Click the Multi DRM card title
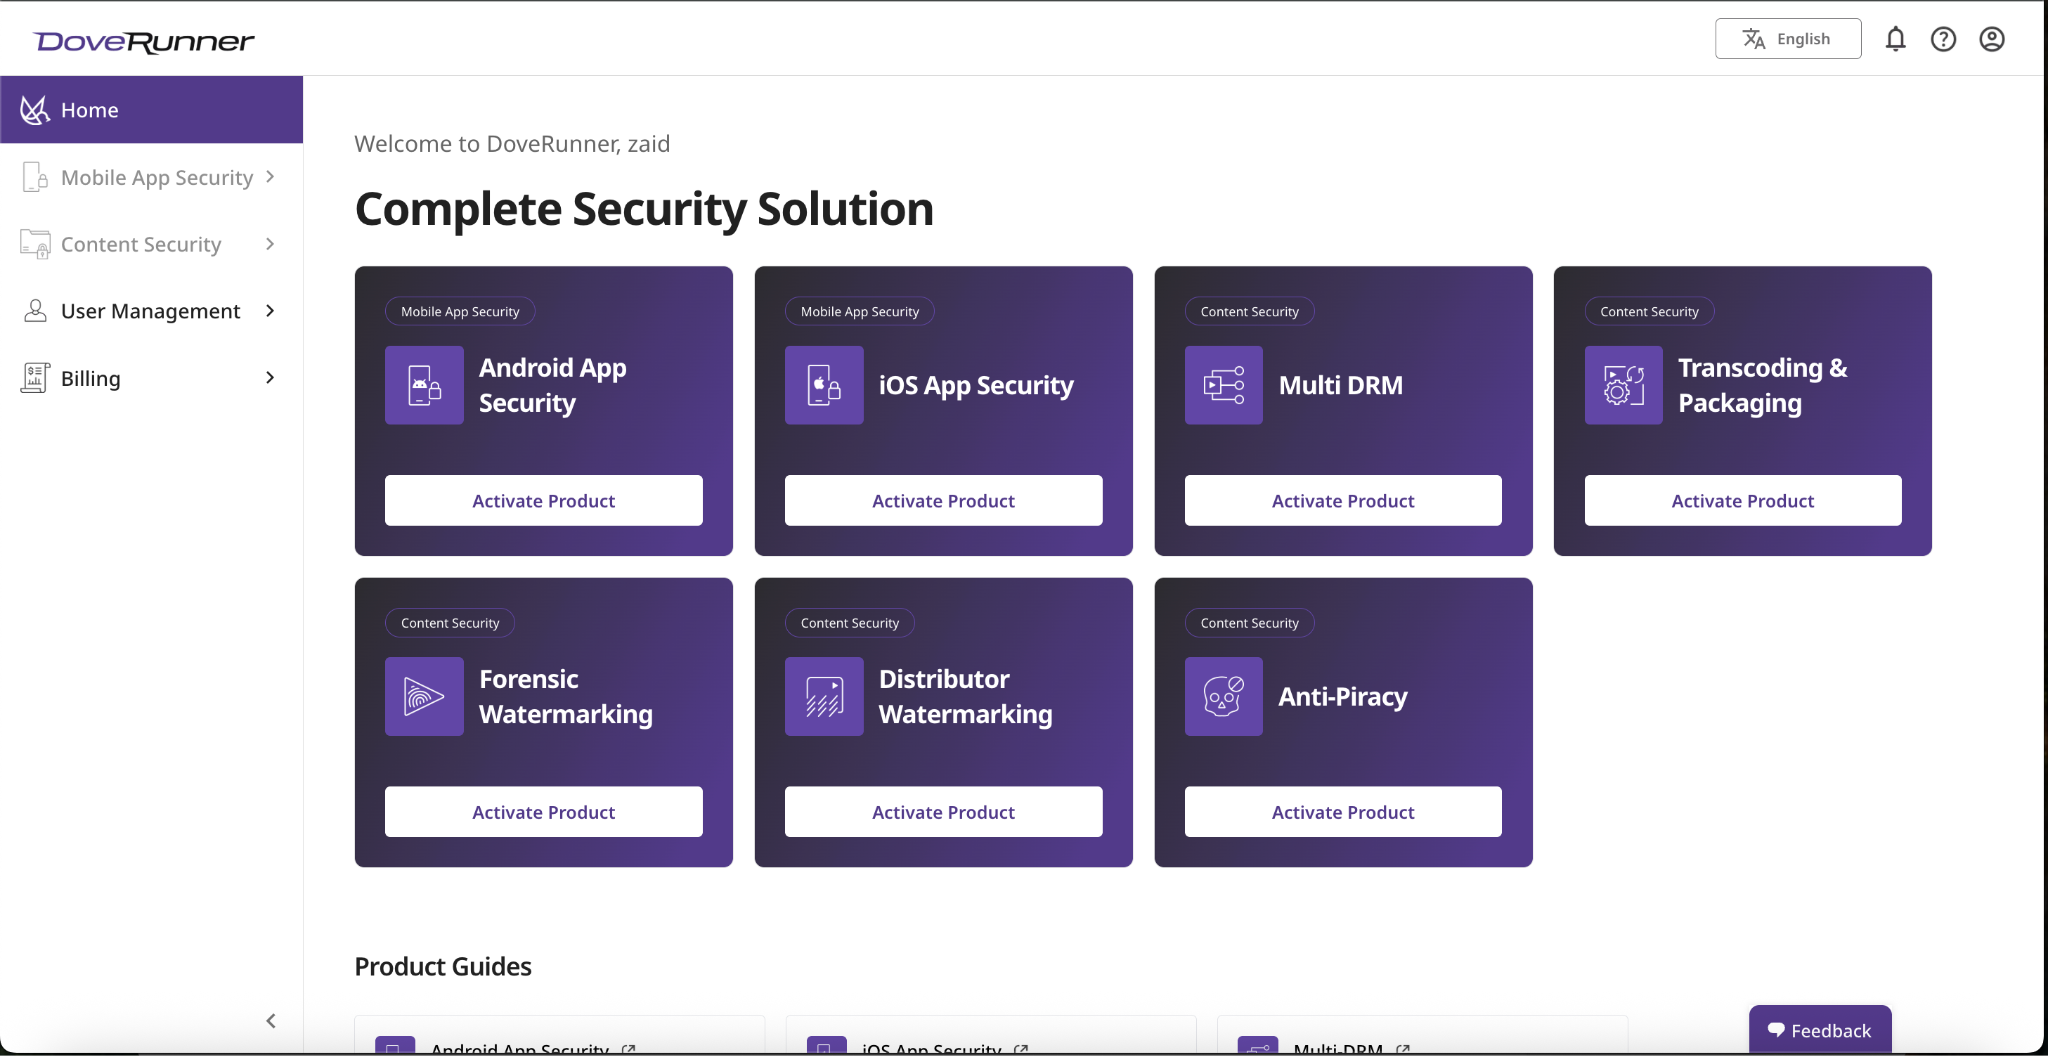Viewport: 2048px width, 1056px height. click(x=1341, y=385)
